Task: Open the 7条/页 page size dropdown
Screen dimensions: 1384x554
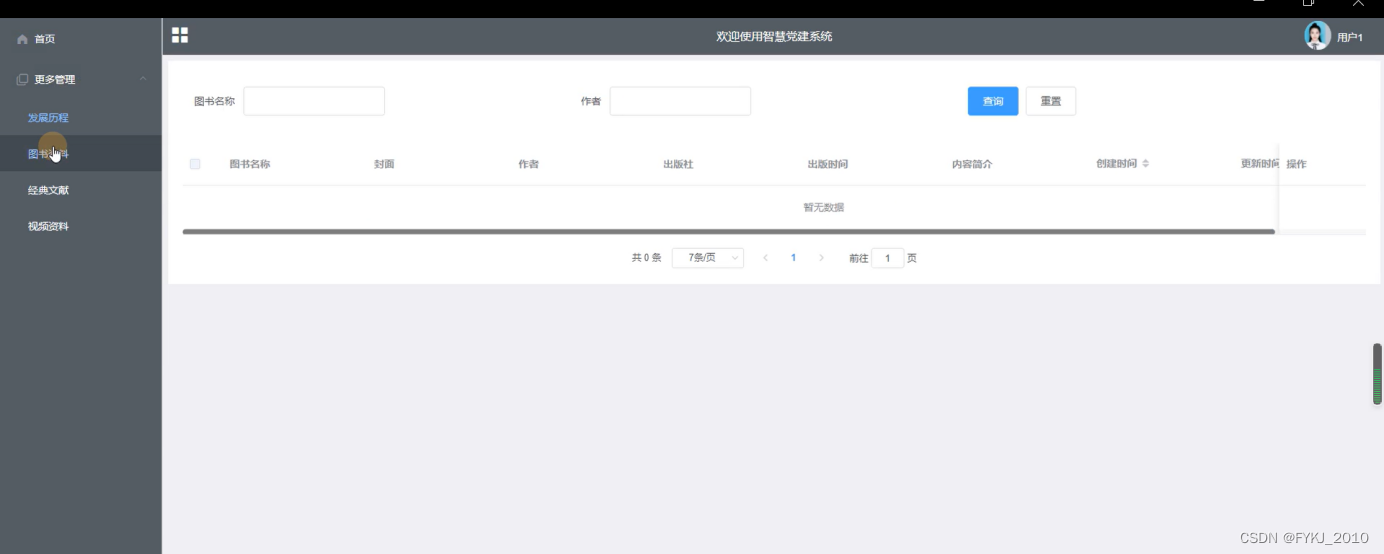Action: (707, 258)
